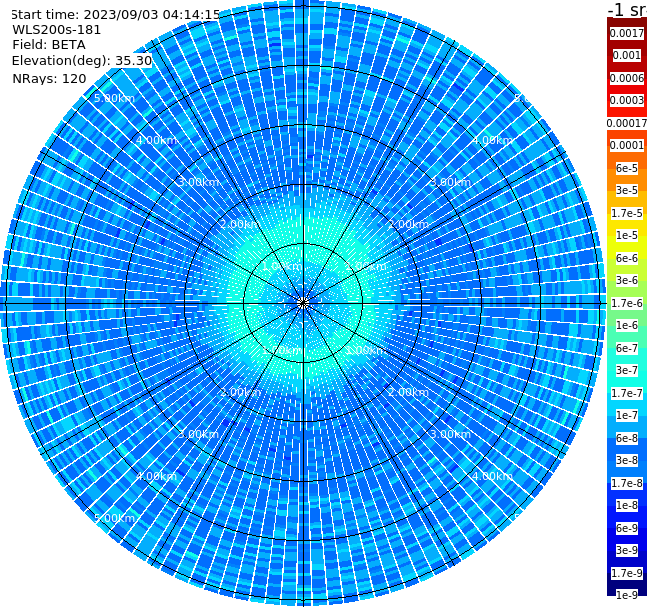Click the 3e-8 color bar label
Screen dimensions: 647x607
pyautogui.click(x=627, y=460)
